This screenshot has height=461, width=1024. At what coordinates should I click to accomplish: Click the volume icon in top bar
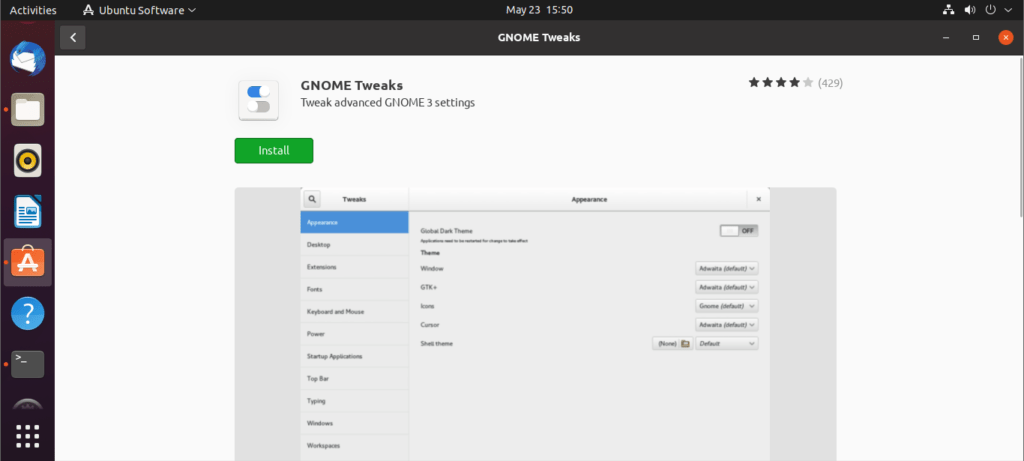pos(970,10)
